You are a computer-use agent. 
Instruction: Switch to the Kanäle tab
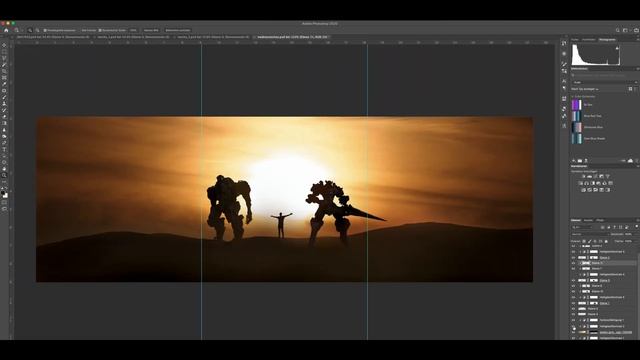[x=588, y=220]
